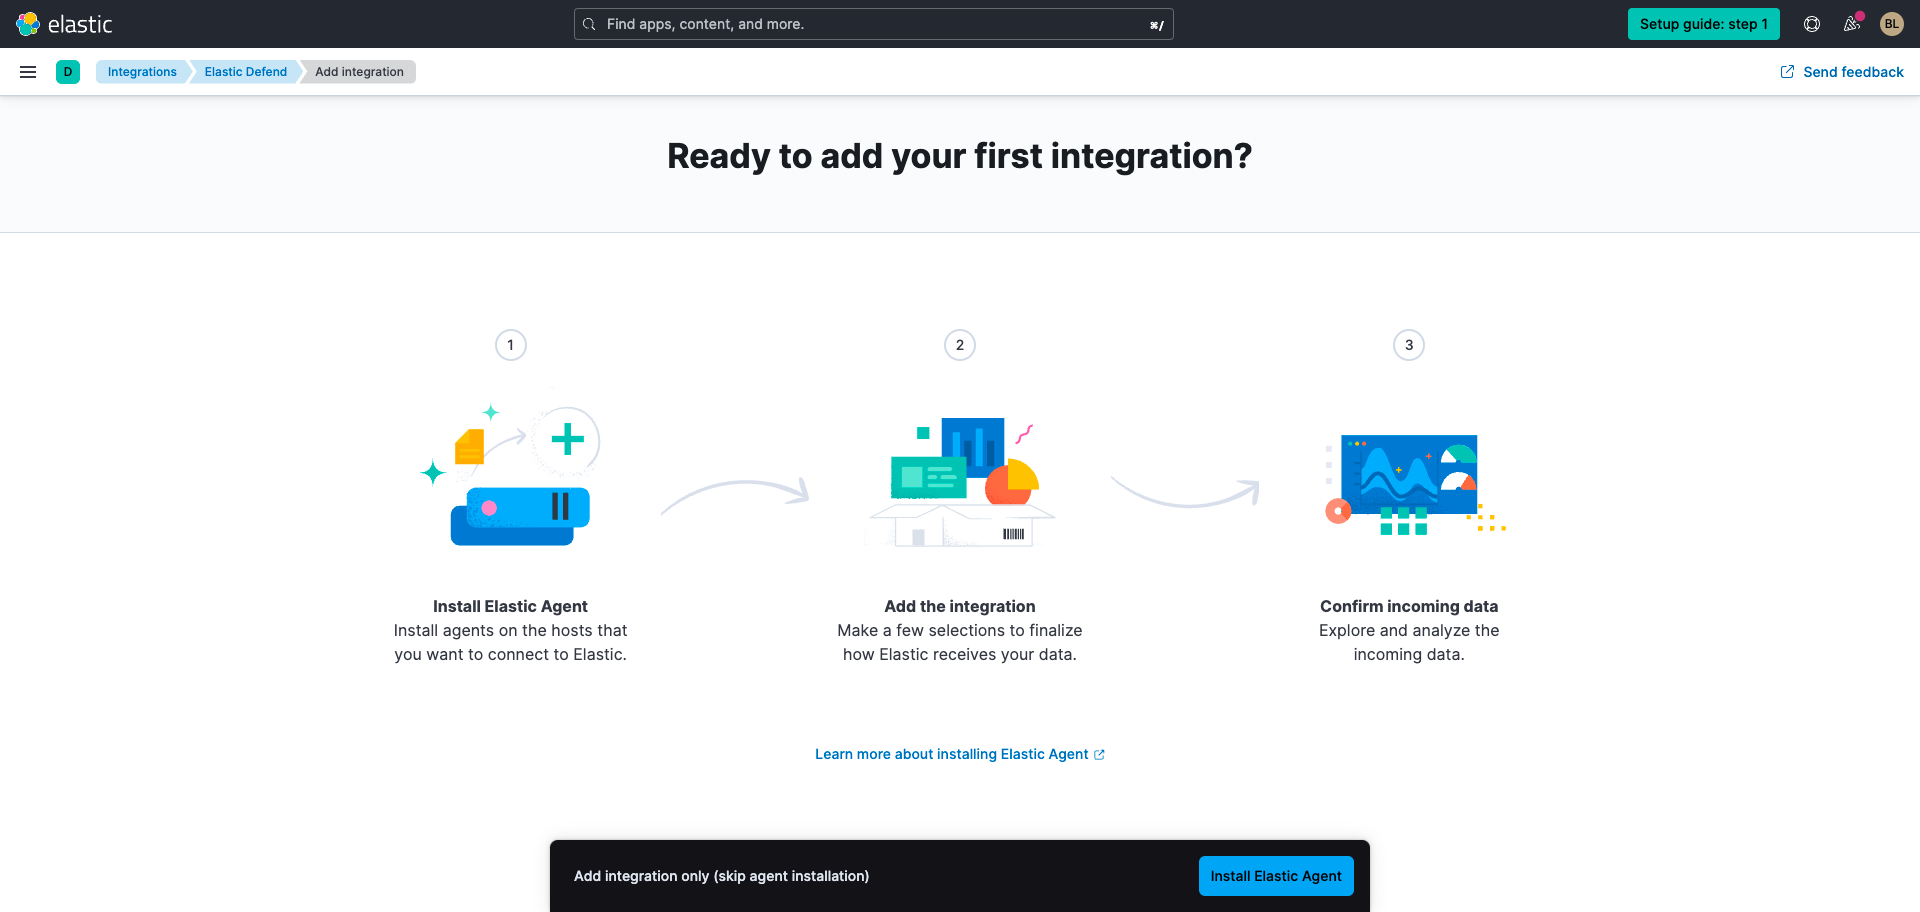Click the Ready to add your first integration heading

click(960, 156)
